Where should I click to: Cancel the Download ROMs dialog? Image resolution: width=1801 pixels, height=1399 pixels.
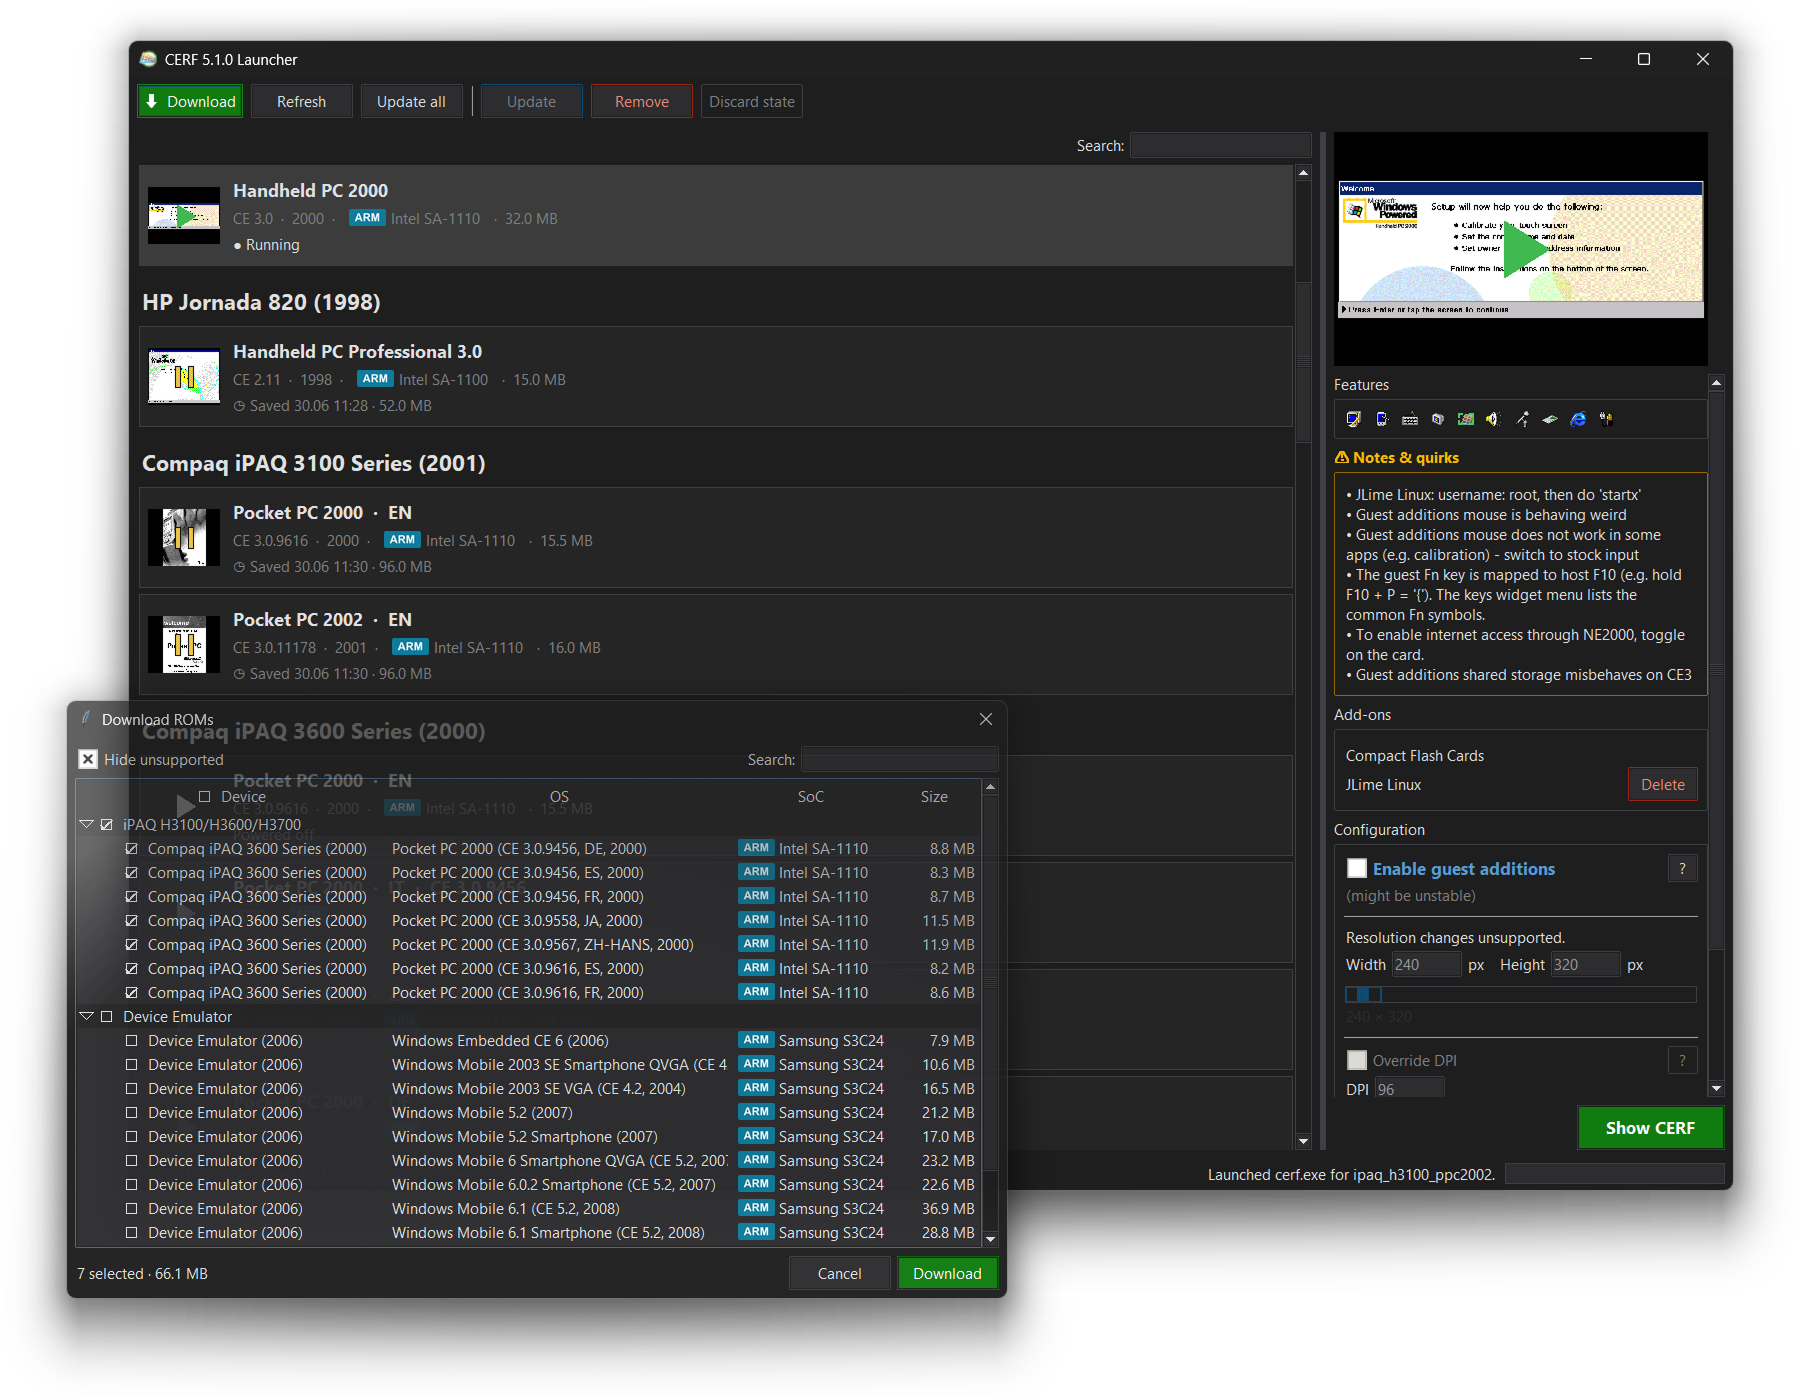point(839,1273)
